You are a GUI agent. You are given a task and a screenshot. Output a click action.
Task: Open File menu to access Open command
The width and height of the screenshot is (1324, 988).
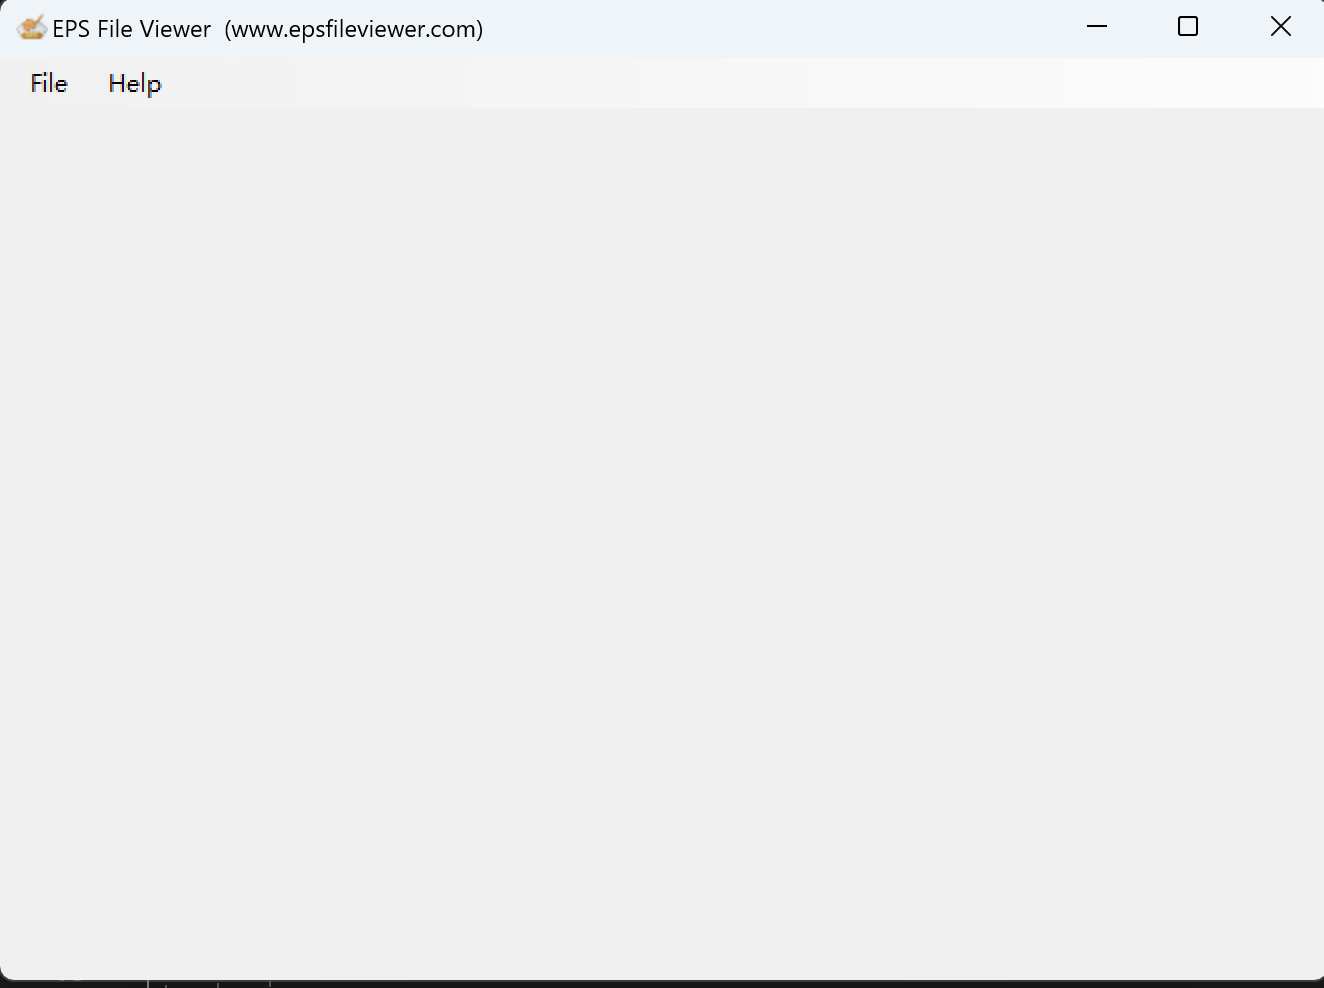[48, 84]
